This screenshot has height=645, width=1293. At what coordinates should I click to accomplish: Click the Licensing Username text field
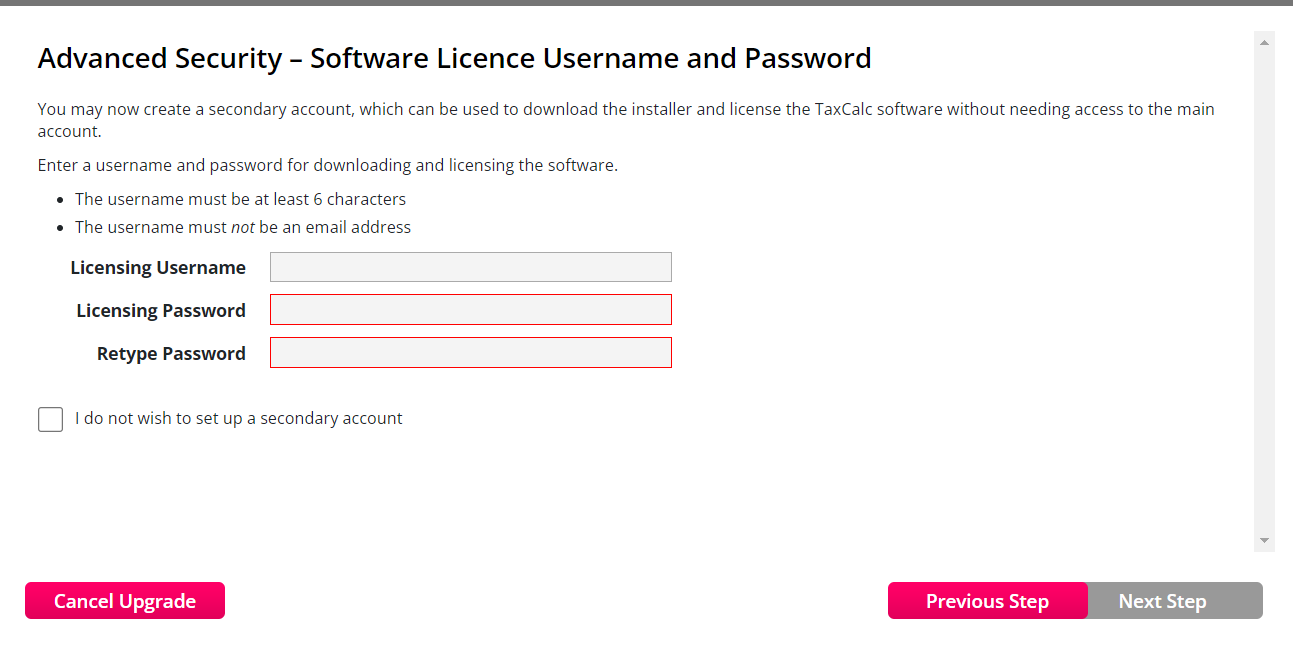point(470,267)
